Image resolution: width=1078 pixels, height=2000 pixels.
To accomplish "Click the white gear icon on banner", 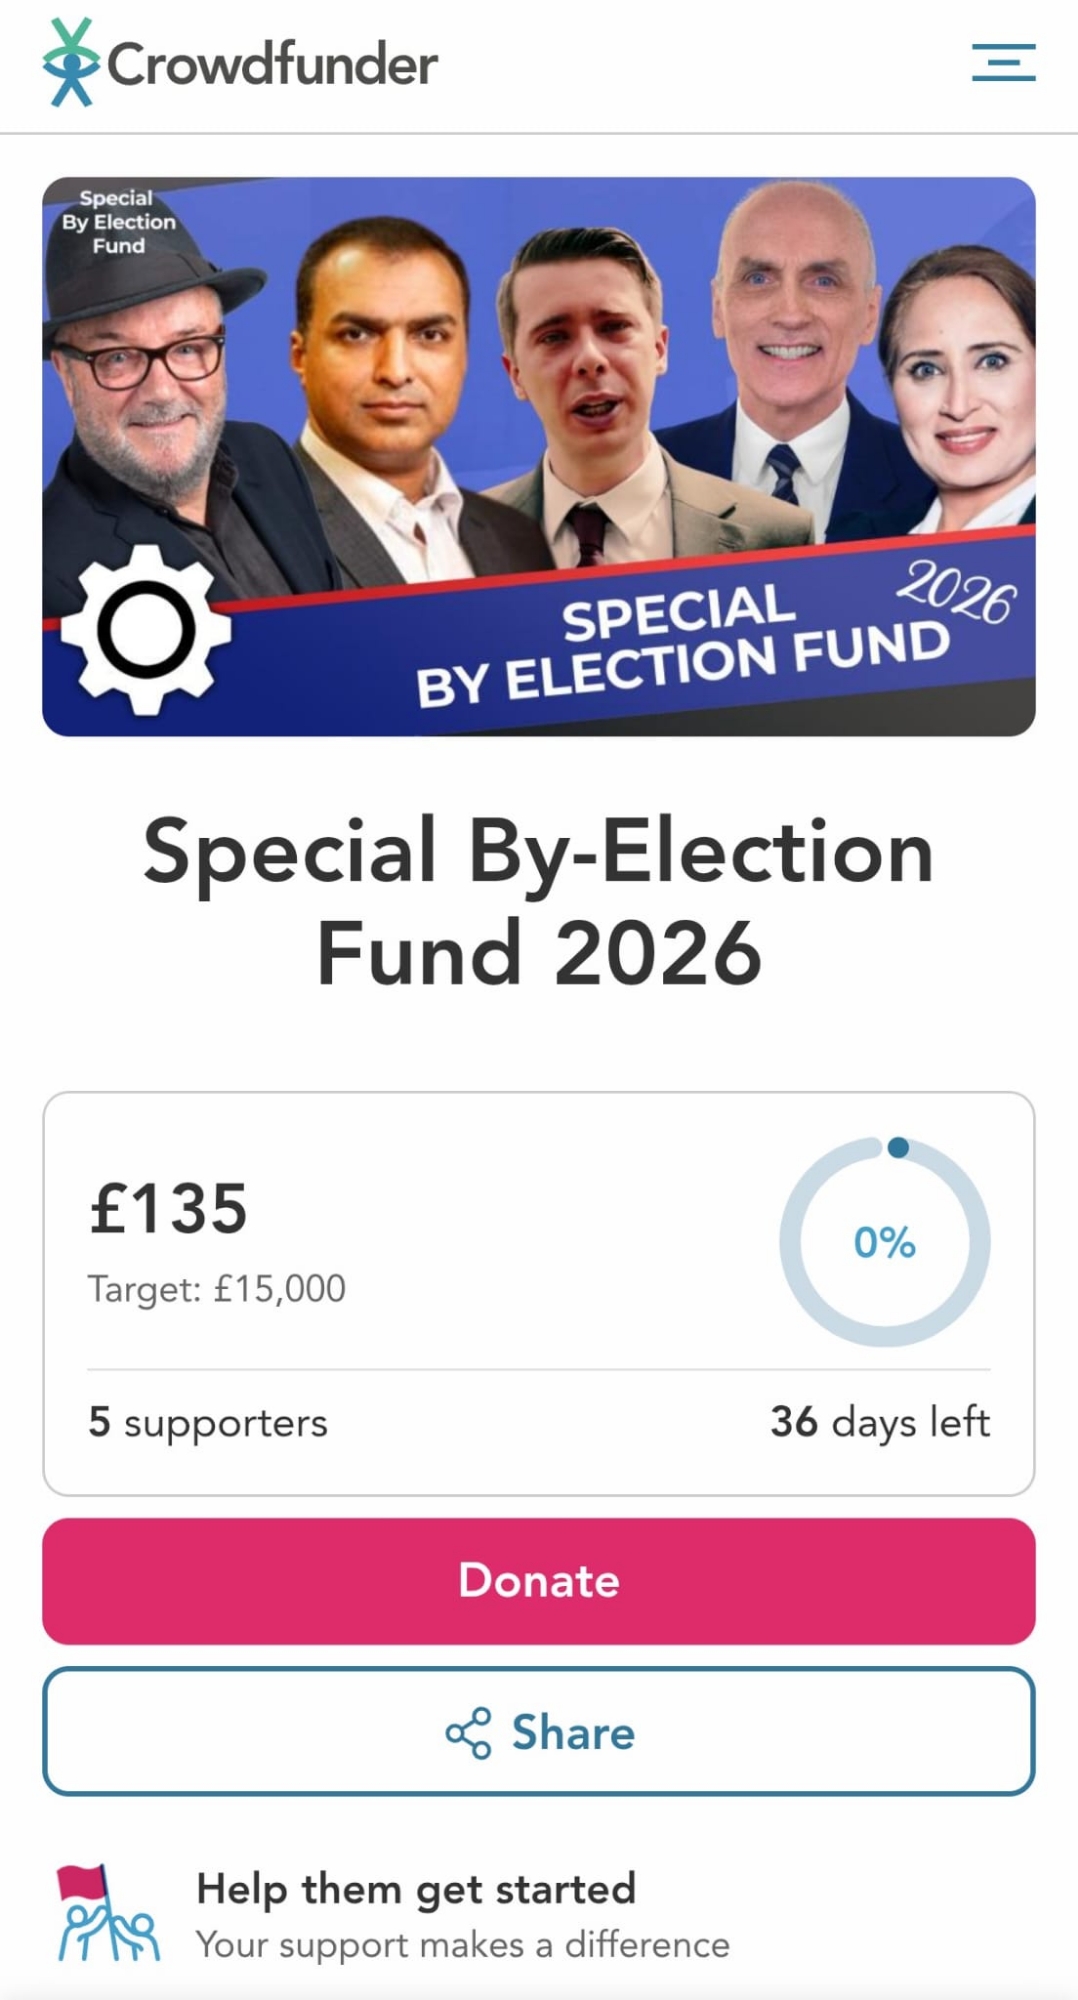I will 146,630.
